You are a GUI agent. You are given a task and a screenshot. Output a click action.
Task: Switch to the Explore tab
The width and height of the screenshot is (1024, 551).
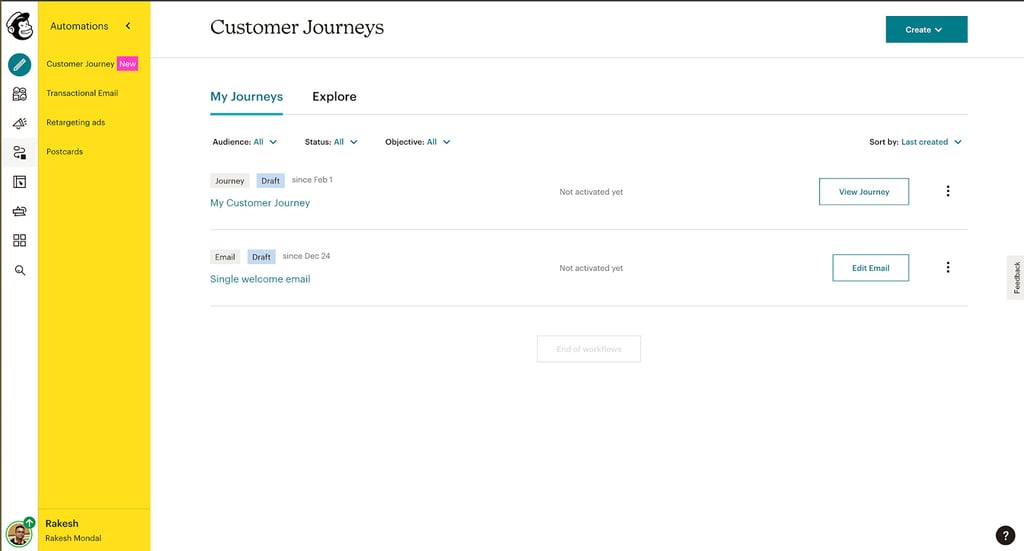(334, 97)
